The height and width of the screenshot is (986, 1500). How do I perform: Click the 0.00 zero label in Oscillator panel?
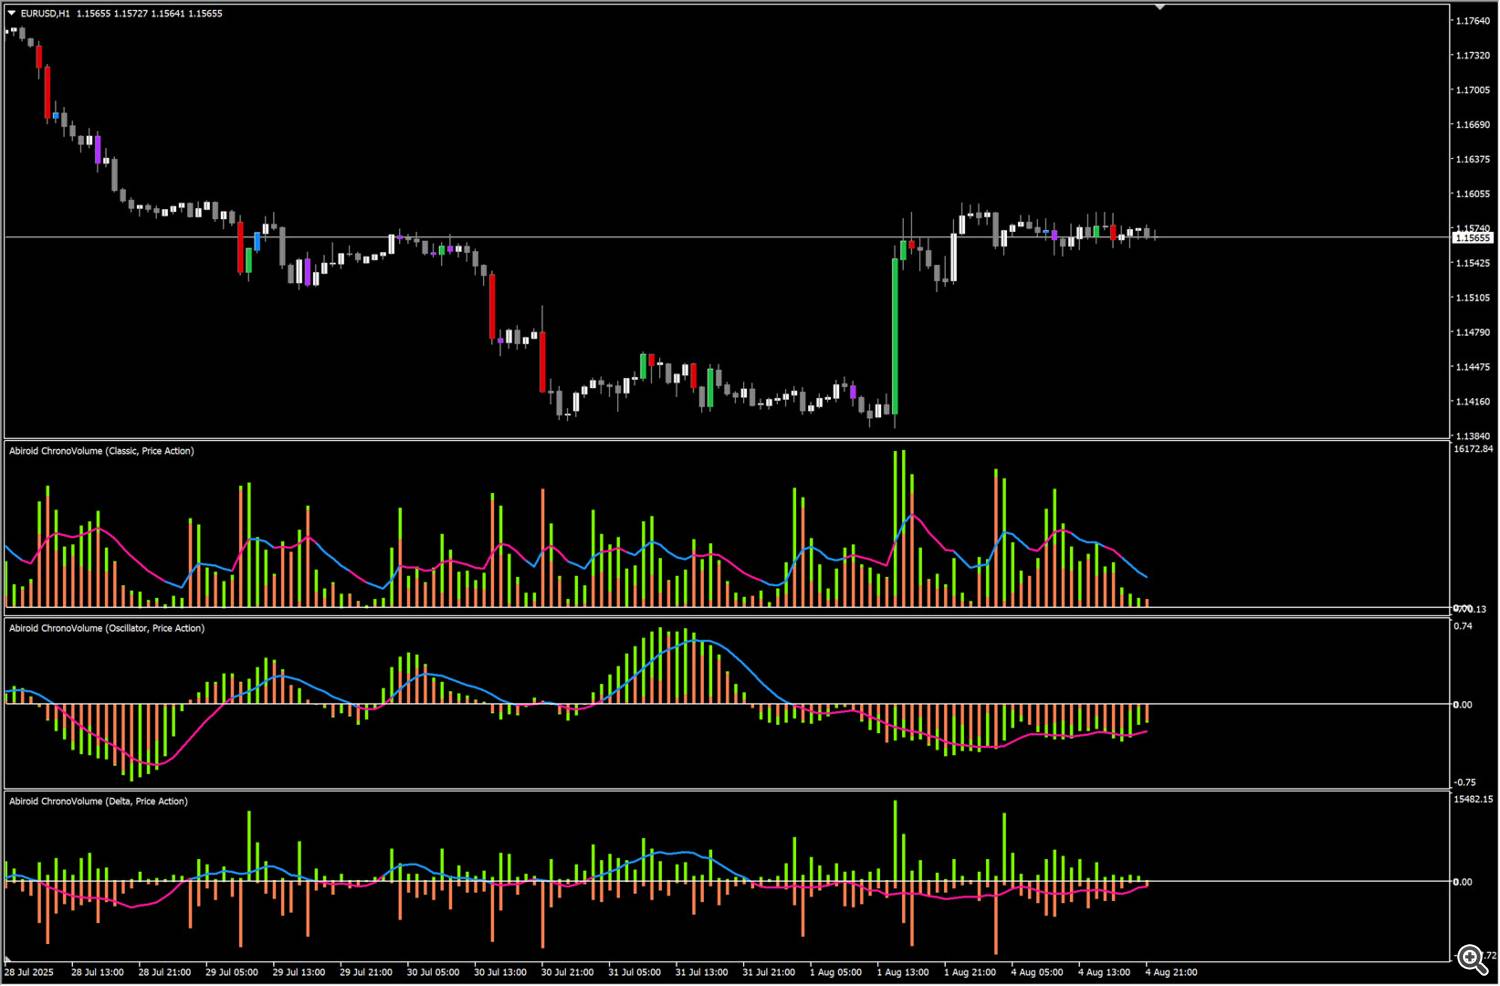(1463, 705)
